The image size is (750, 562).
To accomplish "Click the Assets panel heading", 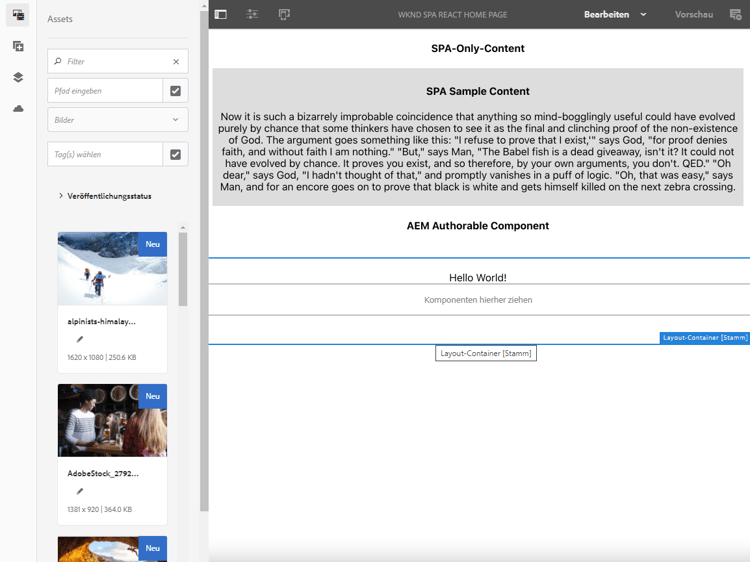I will [60, 19].
